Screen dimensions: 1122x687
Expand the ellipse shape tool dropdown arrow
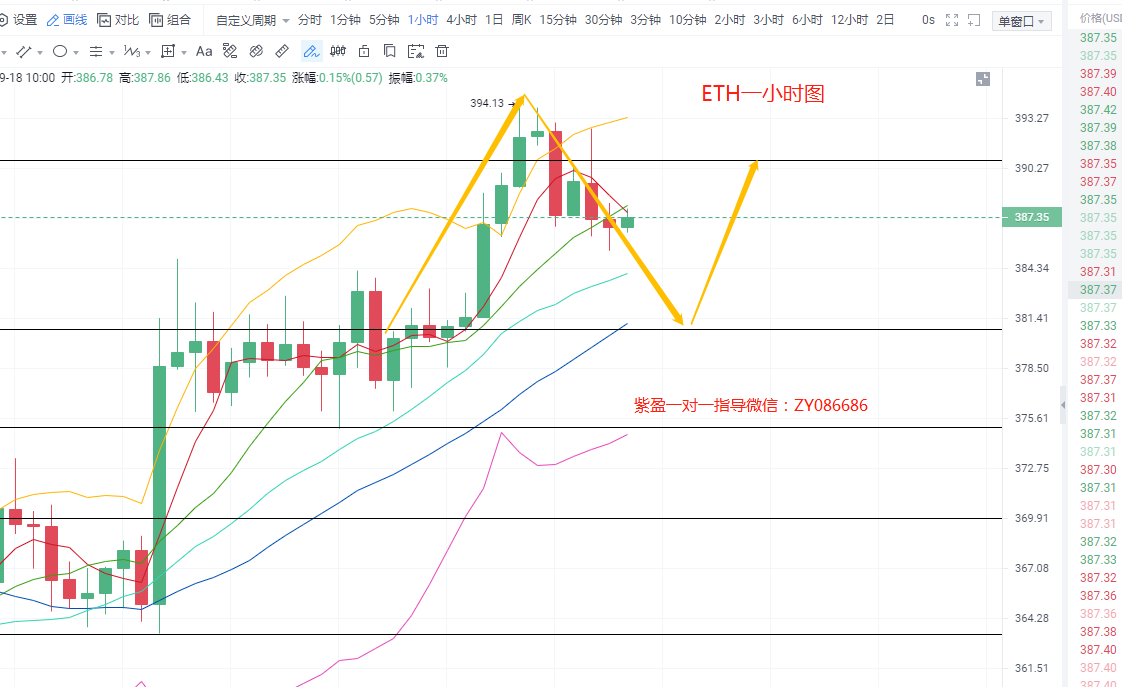point(74,52)
